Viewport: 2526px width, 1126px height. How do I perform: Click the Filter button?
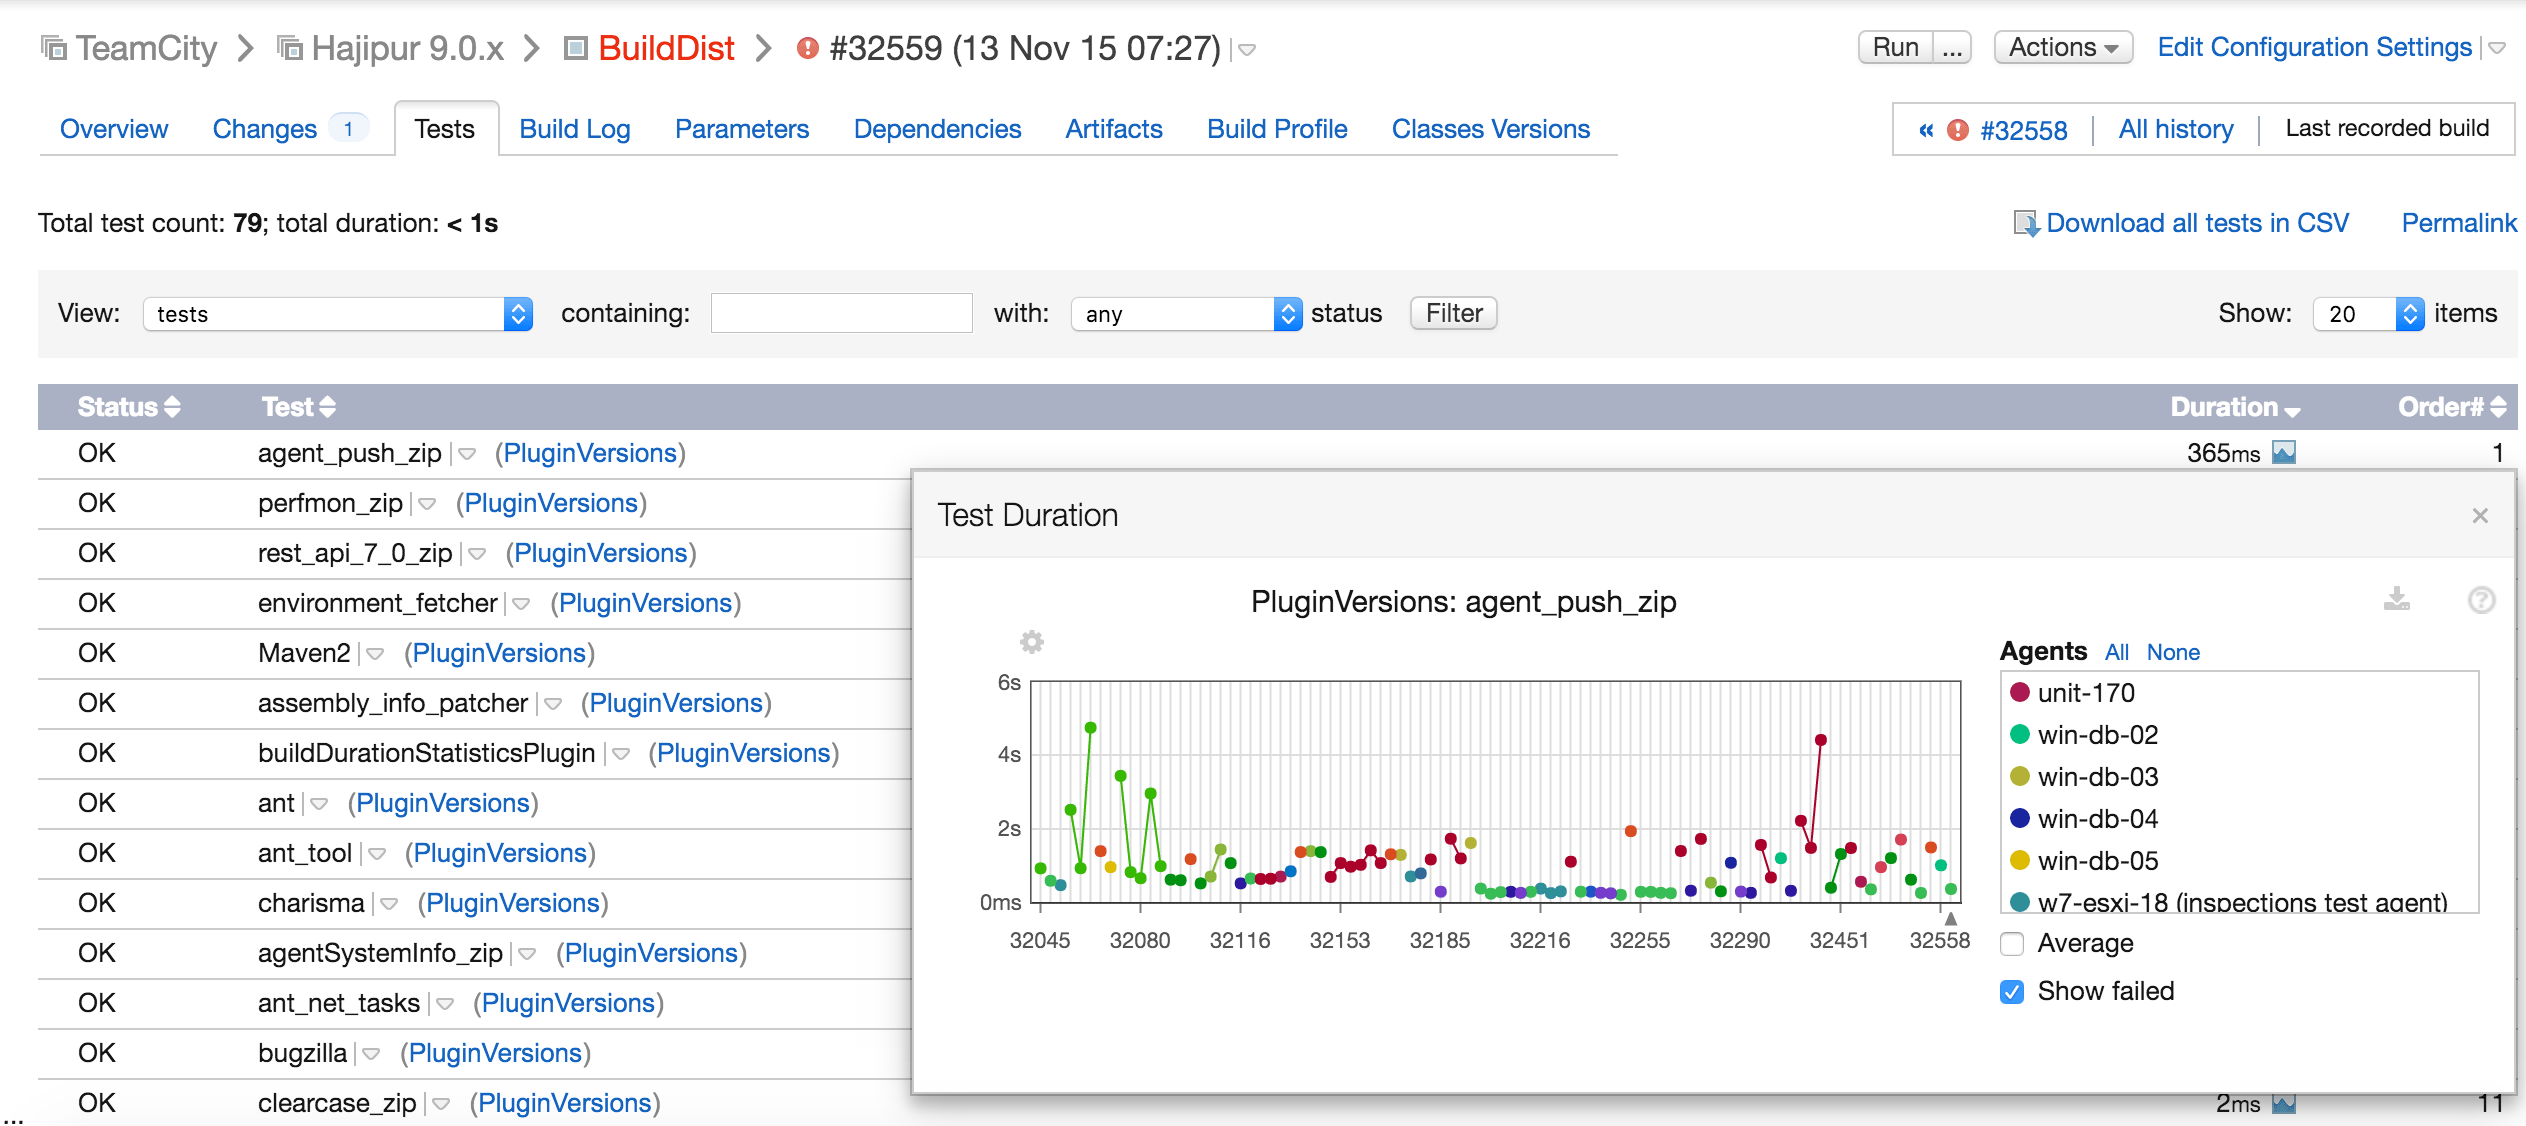(x=1453, y=313)
